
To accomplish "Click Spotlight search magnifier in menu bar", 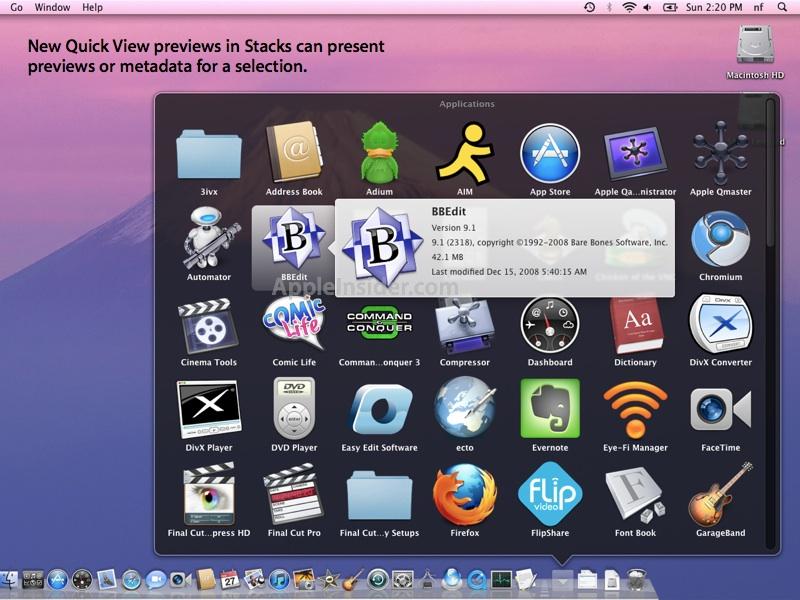I will coord(782,7).
